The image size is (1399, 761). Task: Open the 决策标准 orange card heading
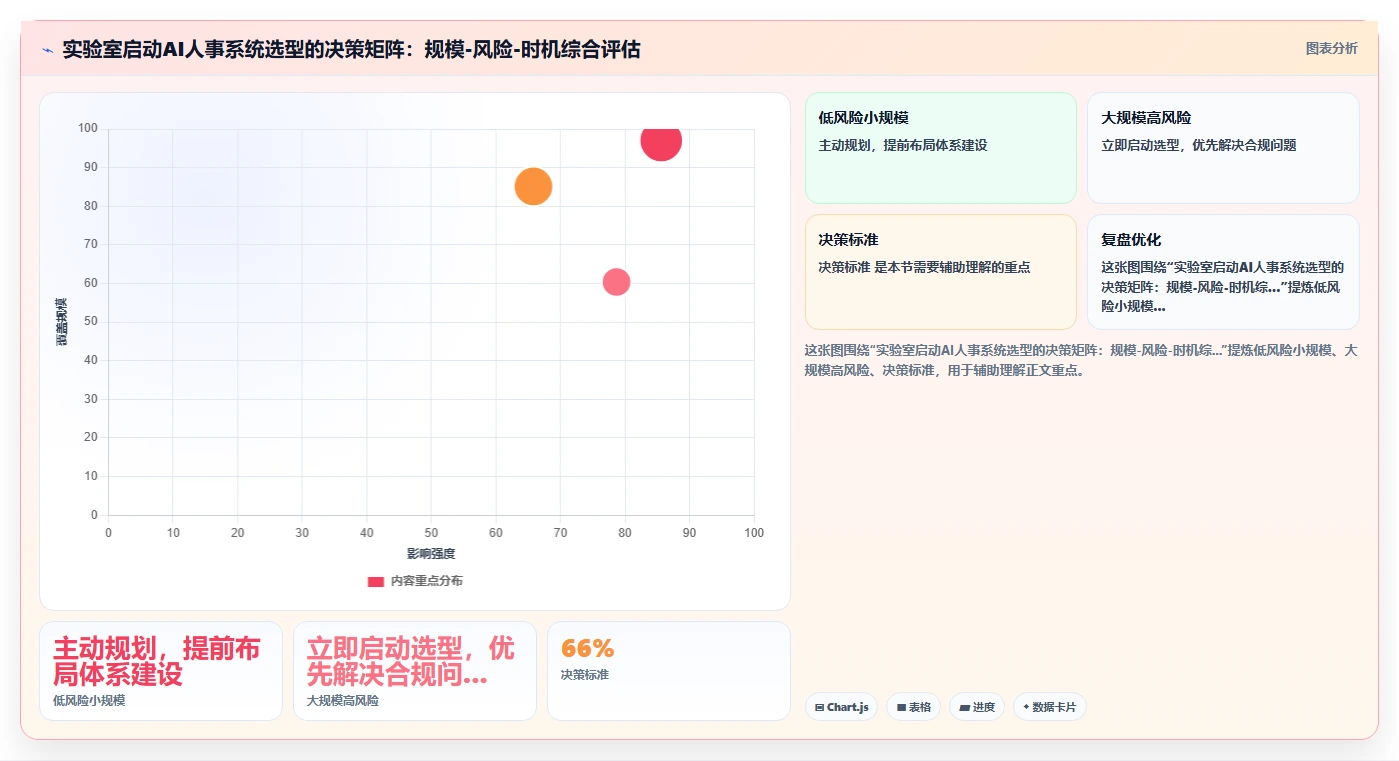848,240
